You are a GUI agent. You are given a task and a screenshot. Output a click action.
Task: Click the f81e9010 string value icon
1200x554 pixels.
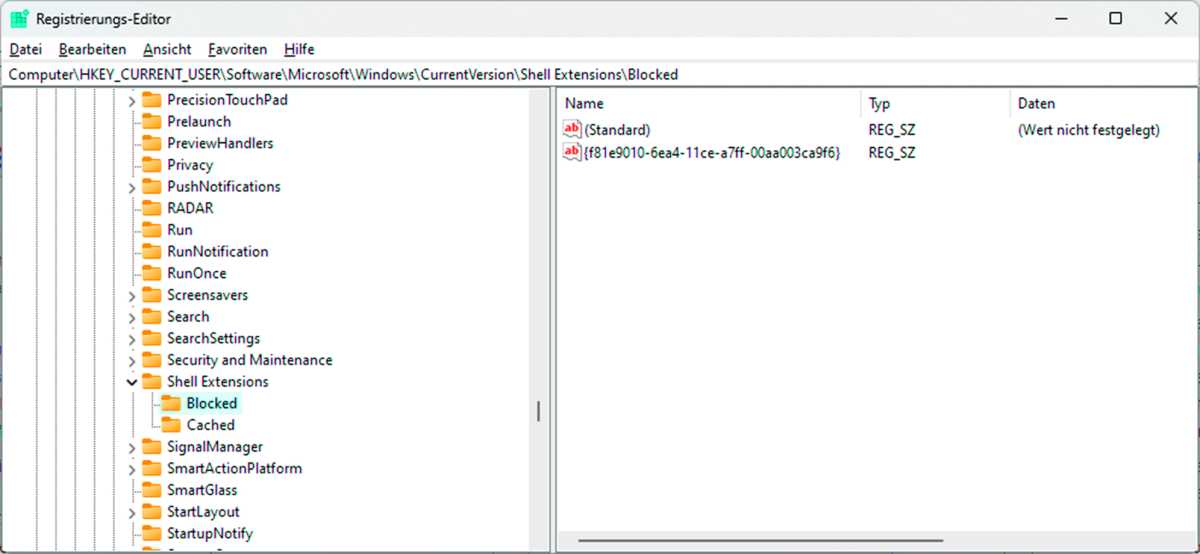coord(572,152)
